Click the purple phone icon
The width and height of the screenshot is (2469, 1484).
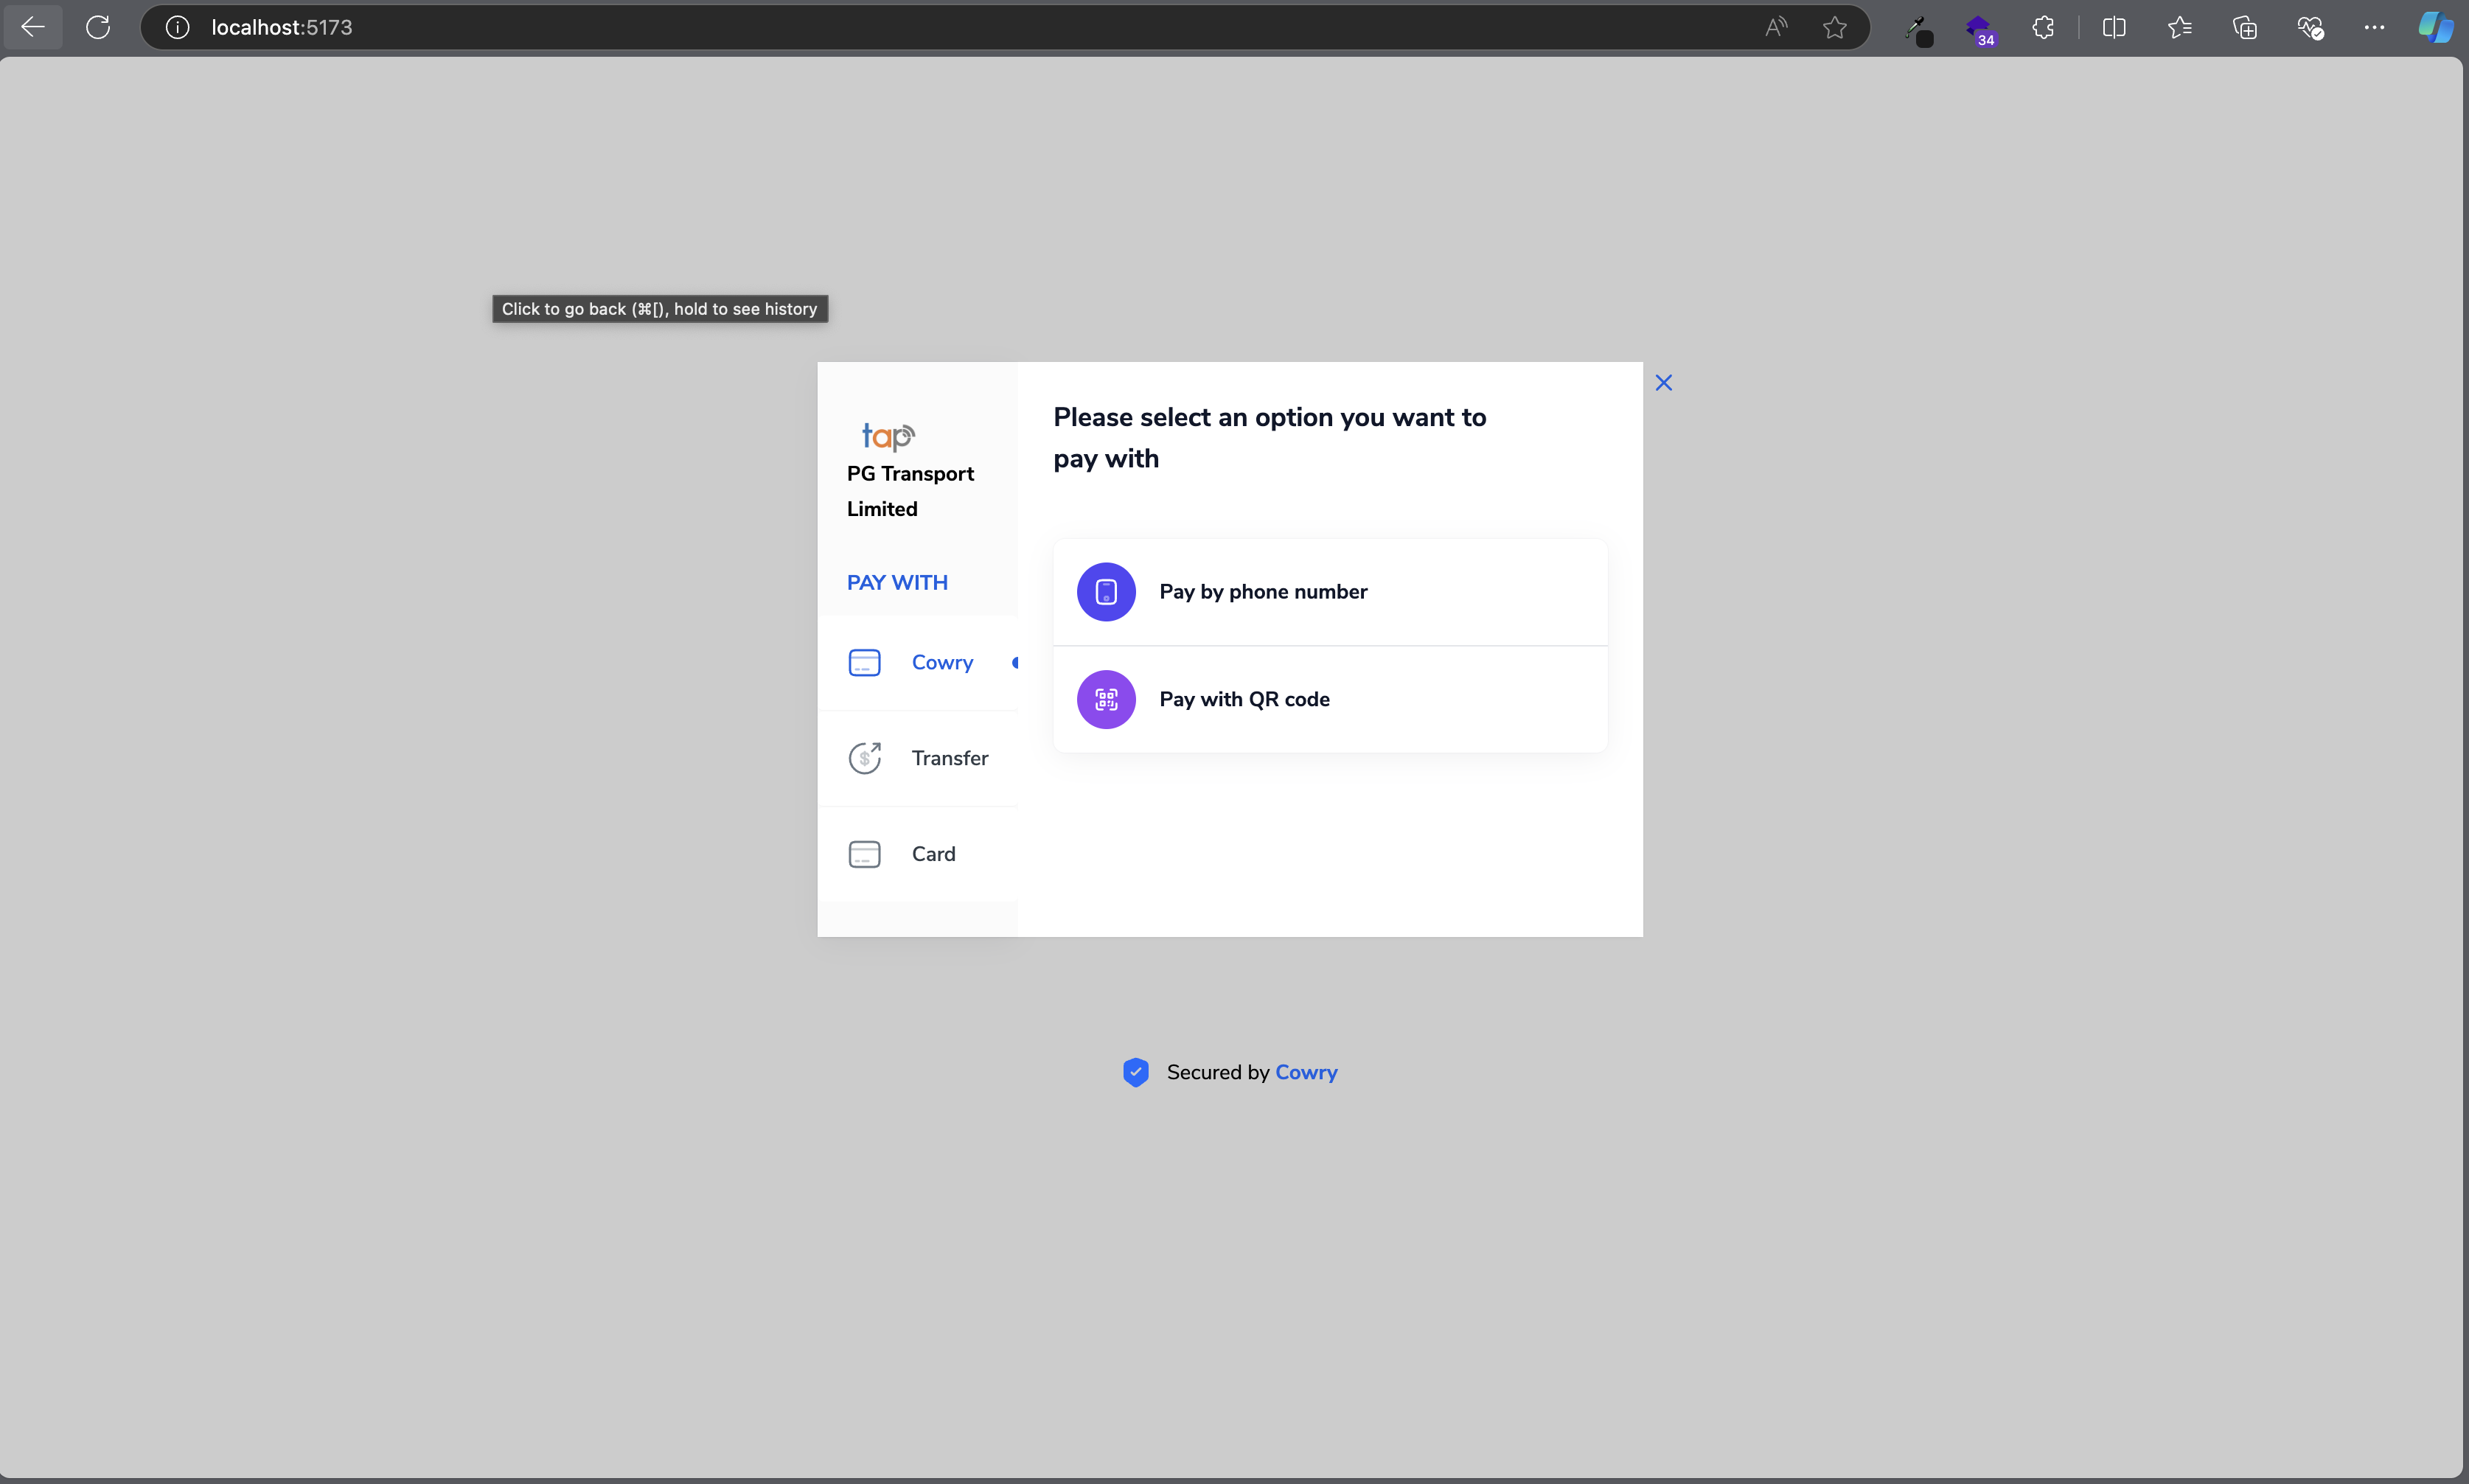point(1106,592)
